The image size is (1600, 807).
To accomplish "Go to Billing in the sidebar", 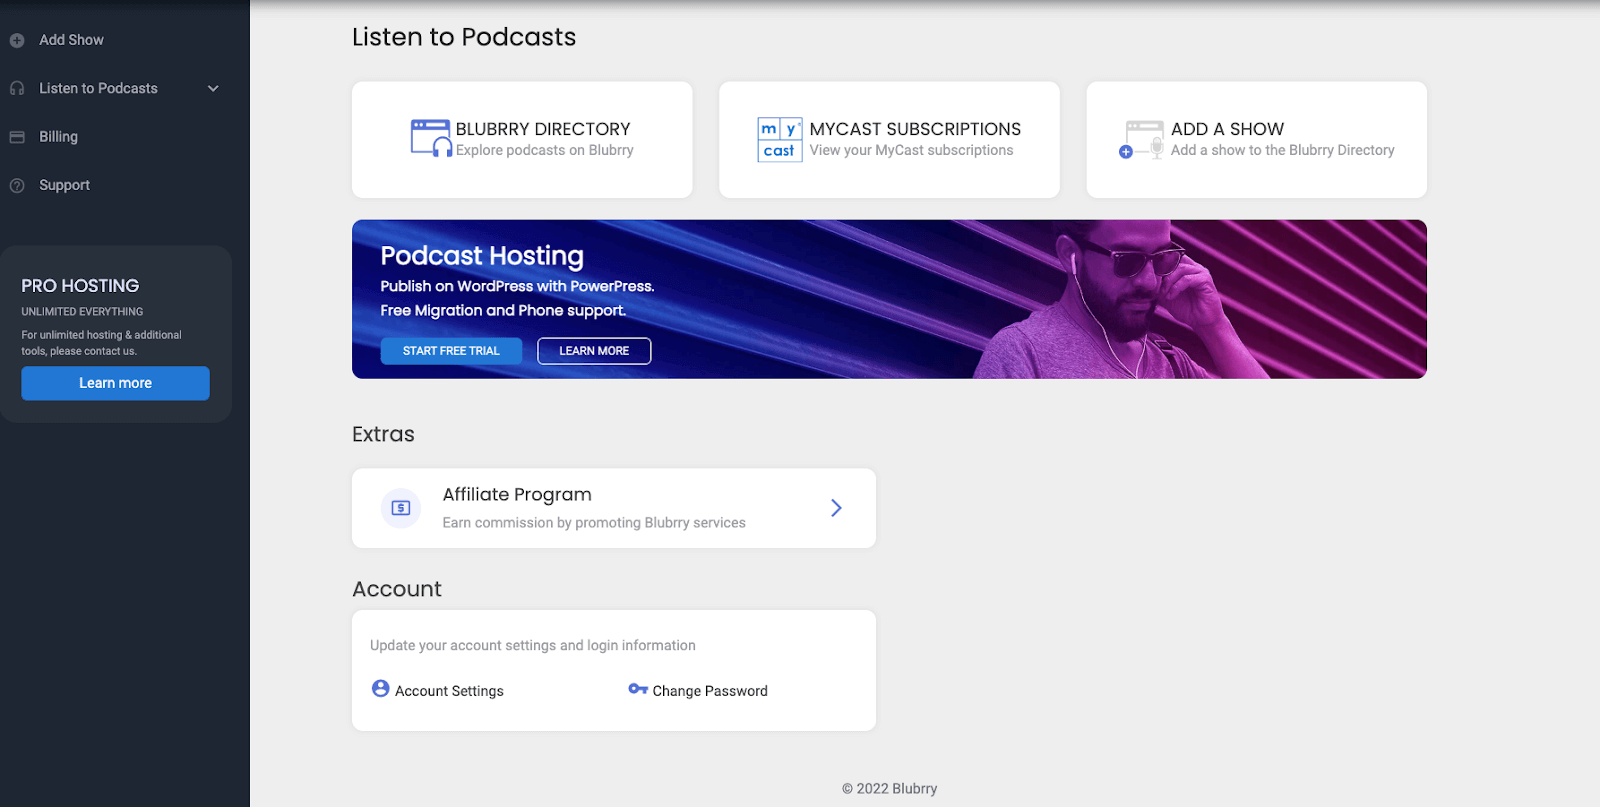I will [x=58, y=137].
